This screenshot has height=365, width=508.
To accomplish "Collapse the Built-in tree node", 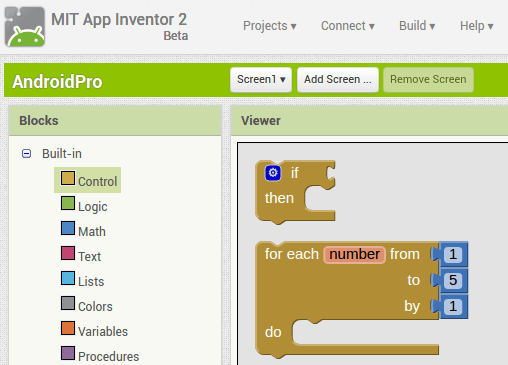I will pyautogui.click(x=26, y=154).
